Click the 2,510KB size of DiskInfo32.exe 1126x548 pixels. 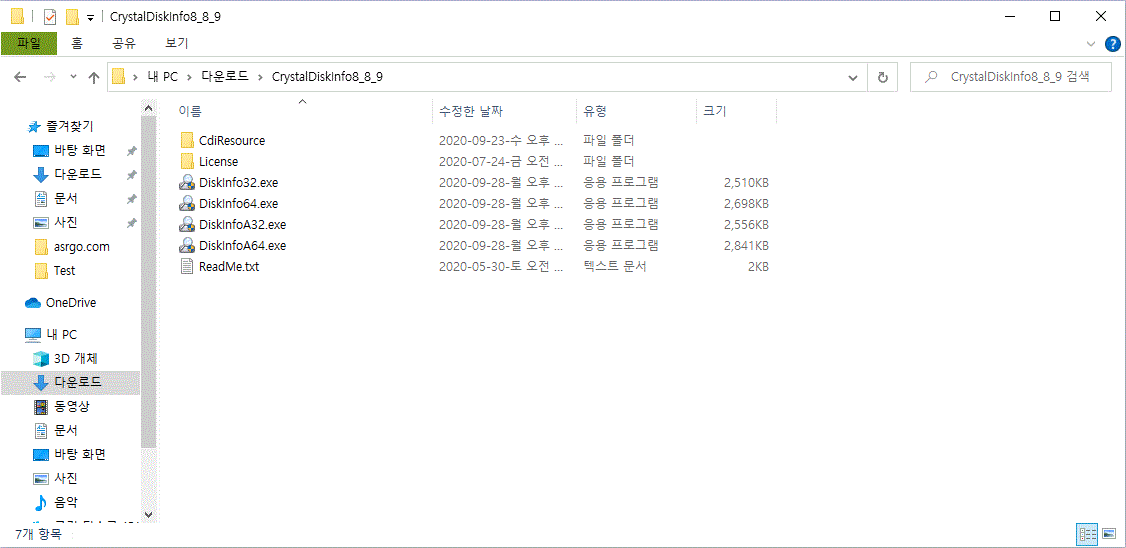(746, 182)
